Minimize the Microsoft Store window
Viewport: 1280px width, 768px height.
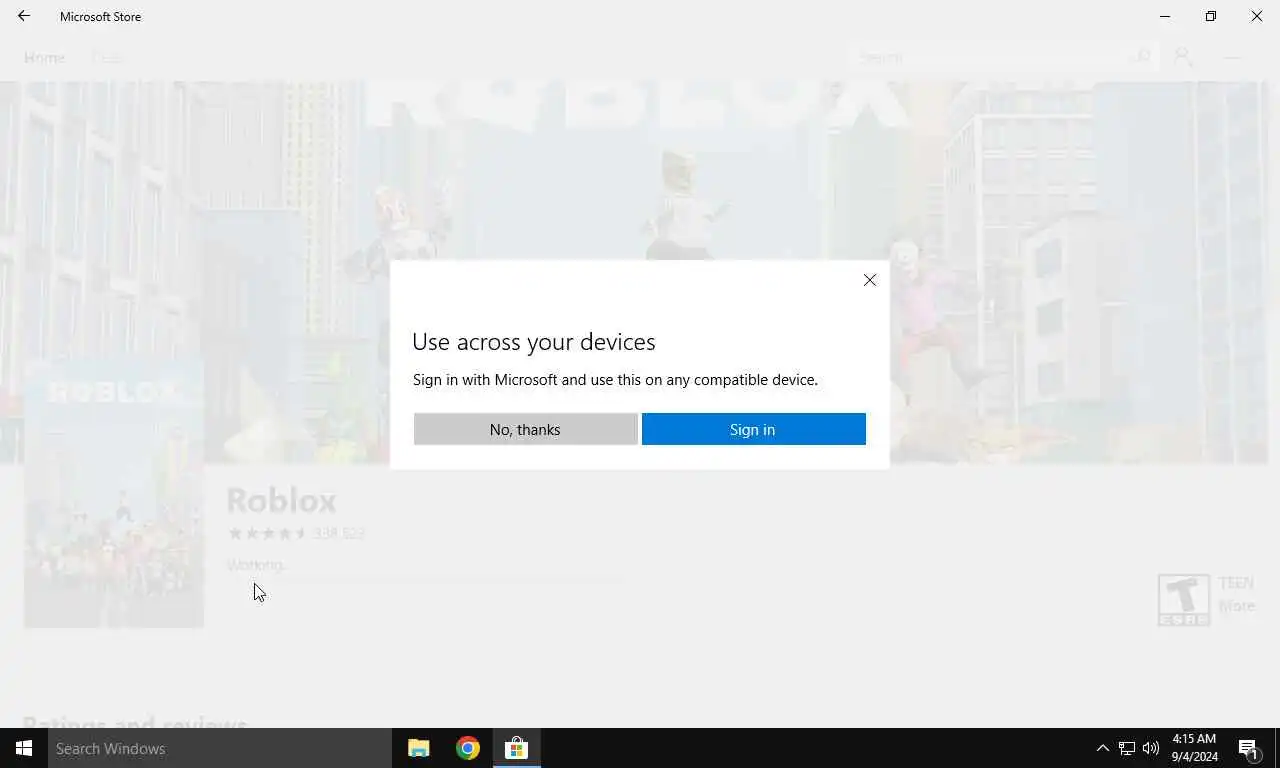[x=1165, y=16]
